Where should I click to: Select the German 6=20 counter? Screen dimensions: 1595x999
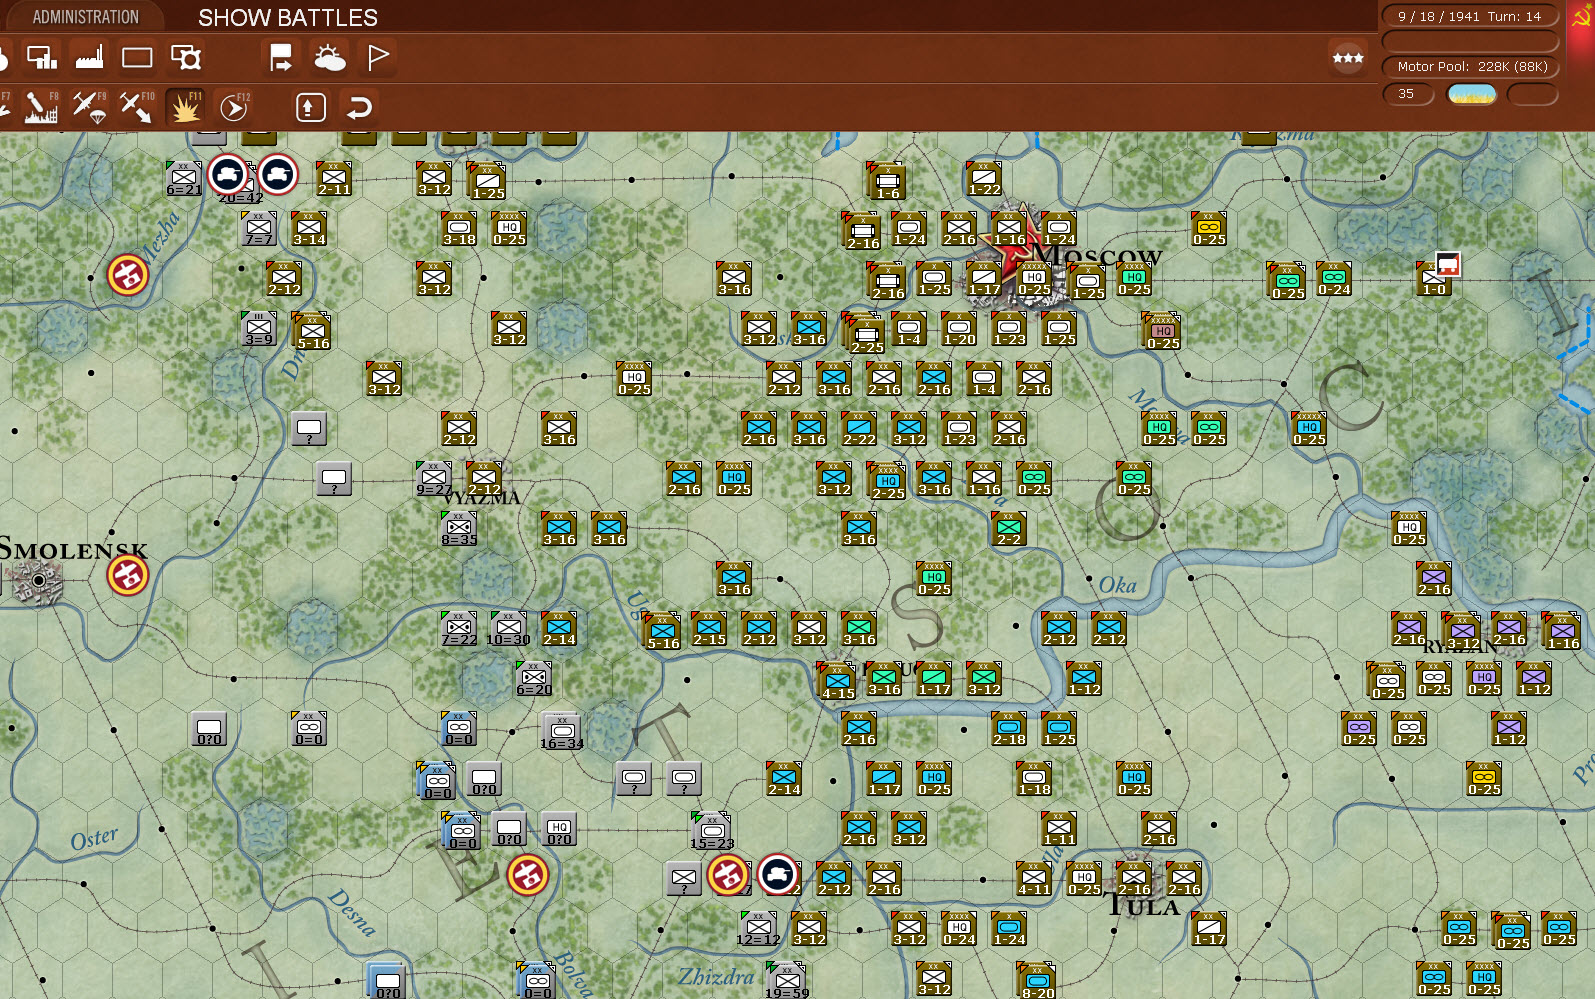534,679
